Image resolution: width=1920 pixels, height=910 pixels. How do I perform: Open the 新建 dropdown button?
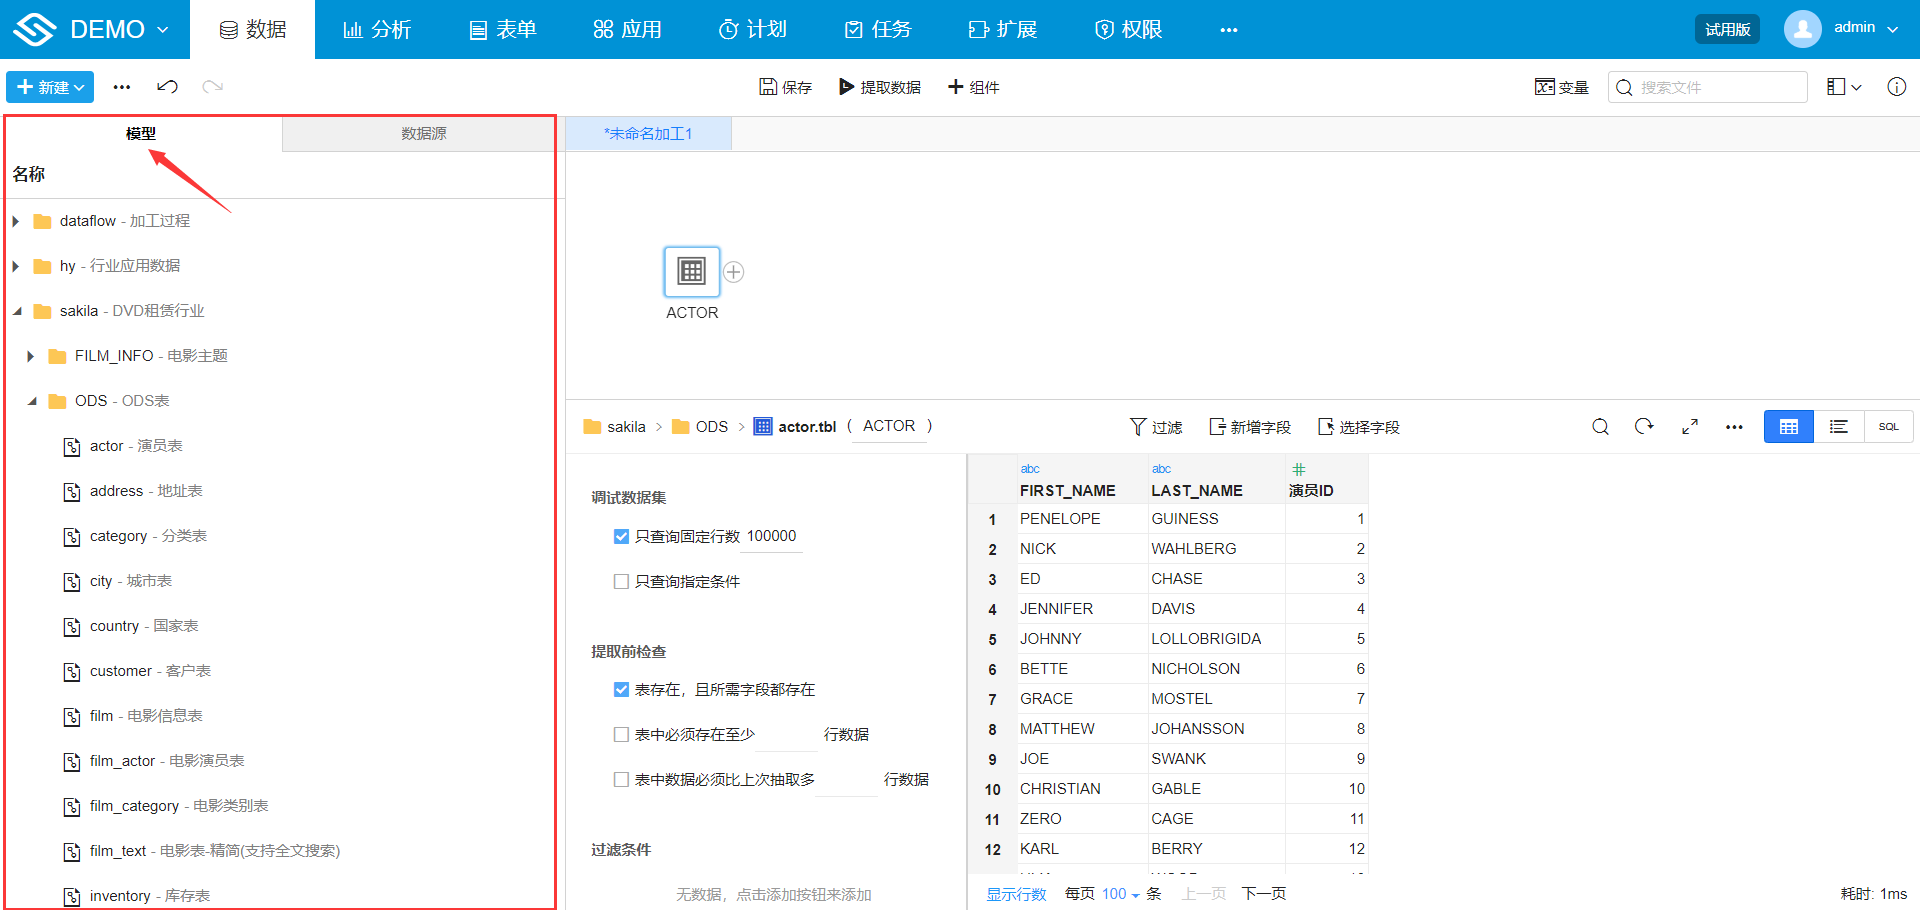[50, 87]
